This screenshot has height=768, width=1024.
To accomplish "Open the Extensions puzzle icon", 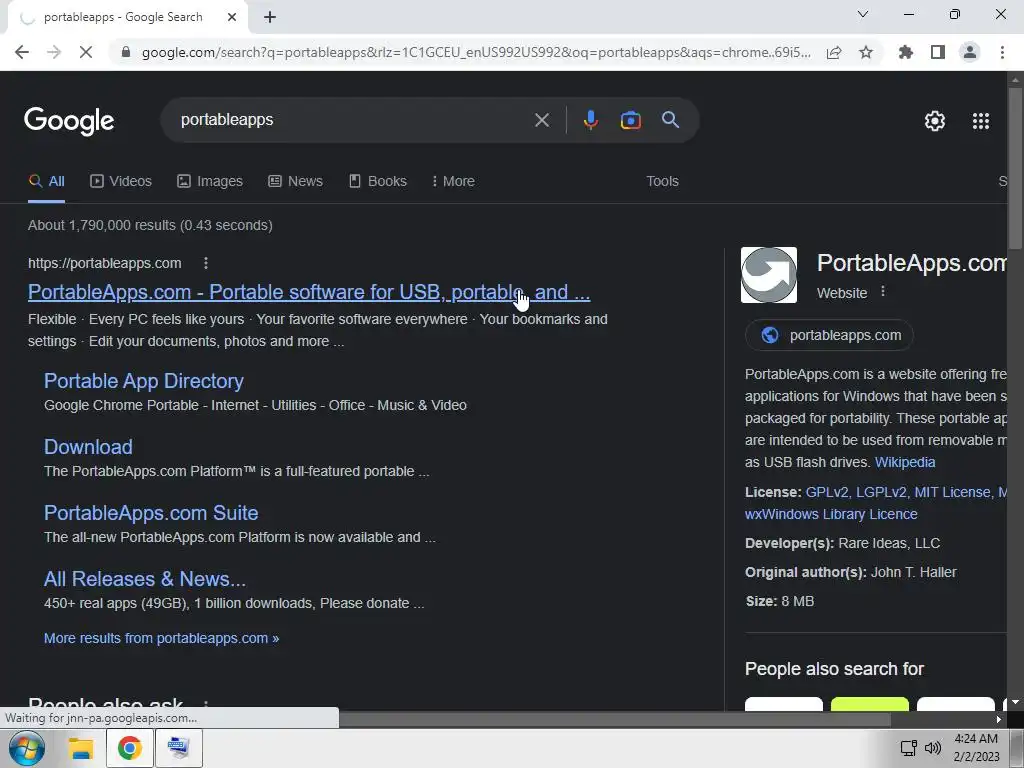I will [906, 52].
